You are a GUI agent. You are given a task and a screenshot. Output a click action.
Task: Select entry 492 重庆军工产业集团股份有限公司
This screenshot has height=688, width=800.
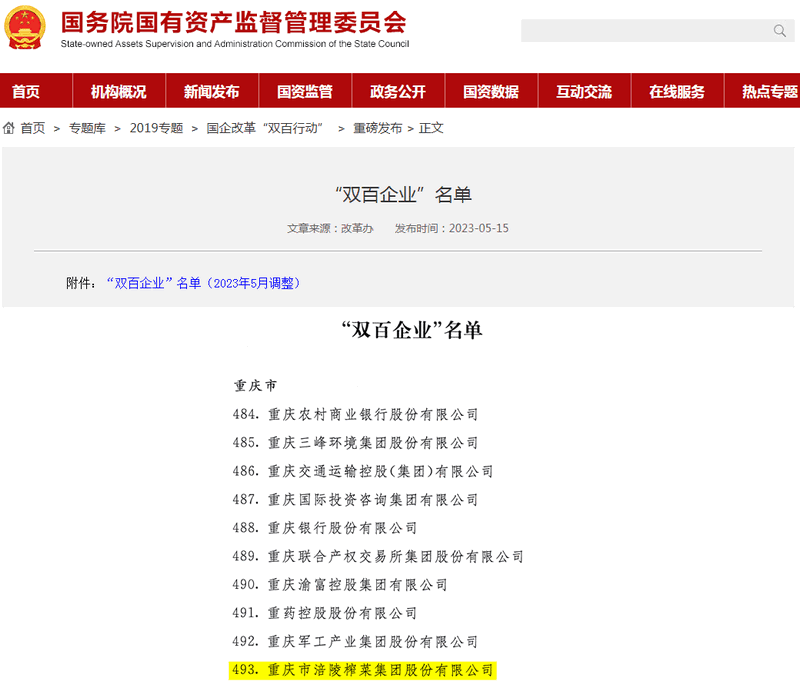(355, 642)
